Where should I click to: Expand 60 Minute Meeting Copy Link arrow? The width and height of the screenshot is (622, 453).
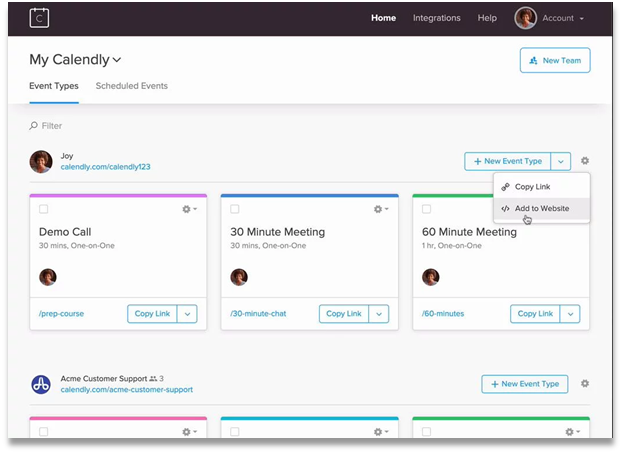point(570,314)
